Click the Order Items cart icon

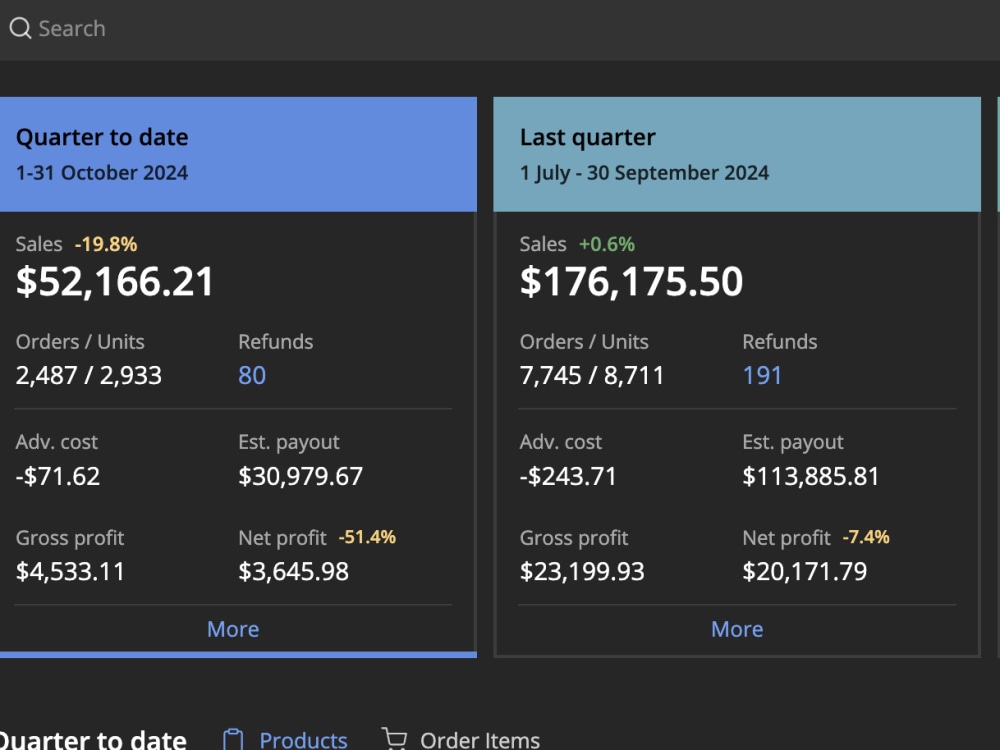tap(394, 739)
